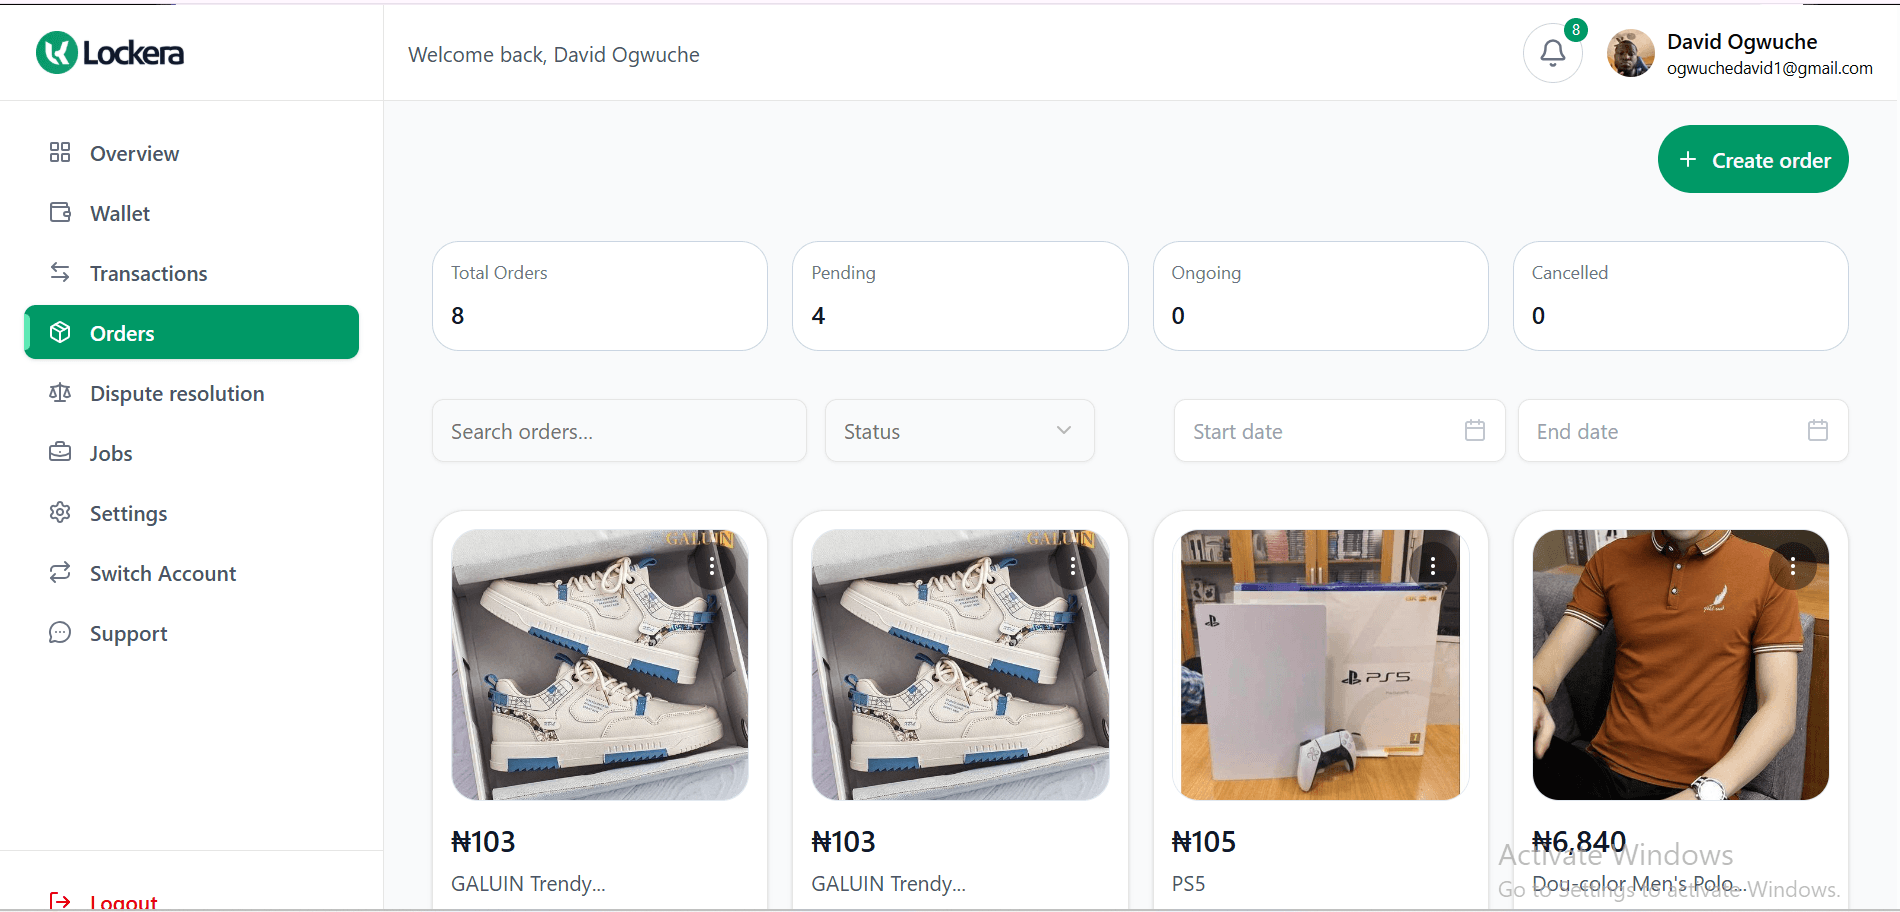Open the End date calendar picker
This screenshot has height=912, width=1900.
click(1819, 430)
